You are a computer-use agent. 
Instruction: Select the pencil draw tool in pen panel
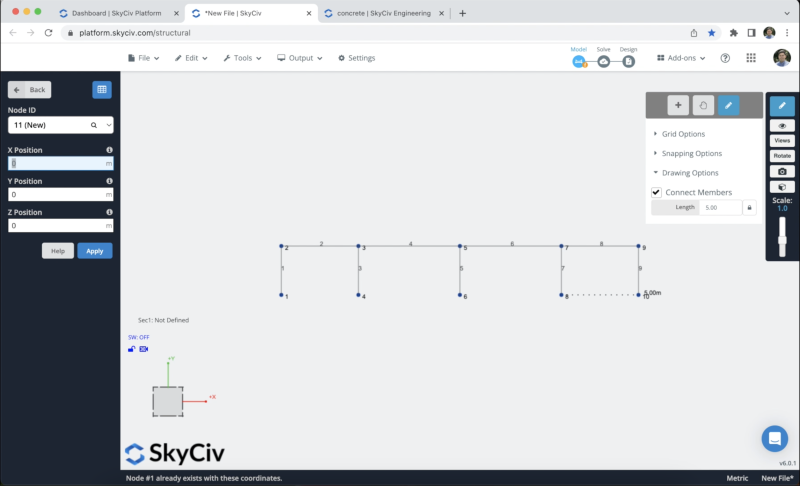pos(729,105)
